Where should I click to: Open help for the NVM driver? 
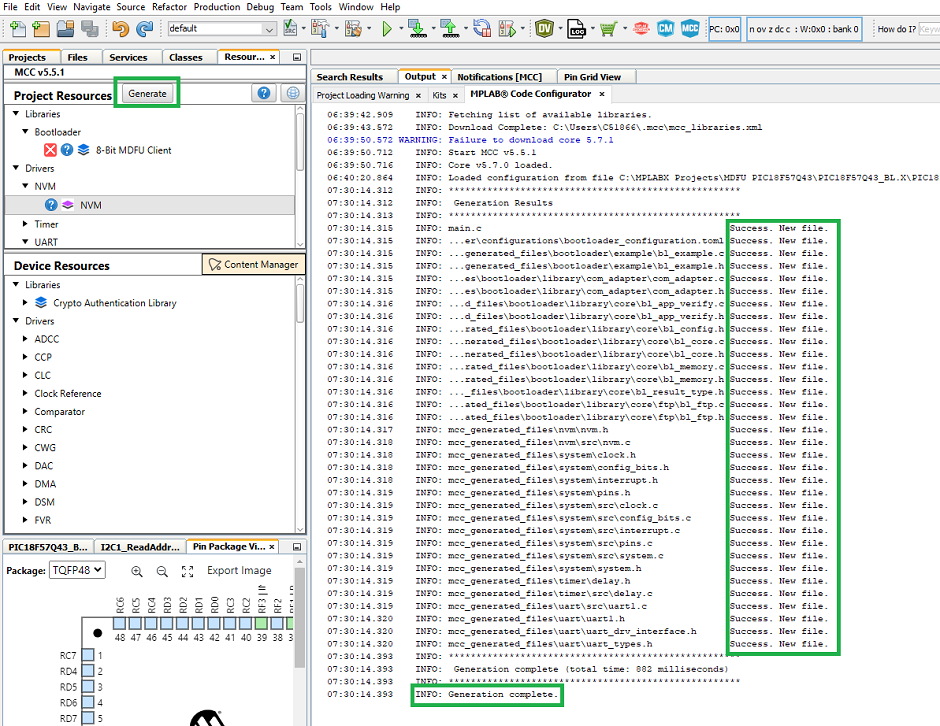51,205
